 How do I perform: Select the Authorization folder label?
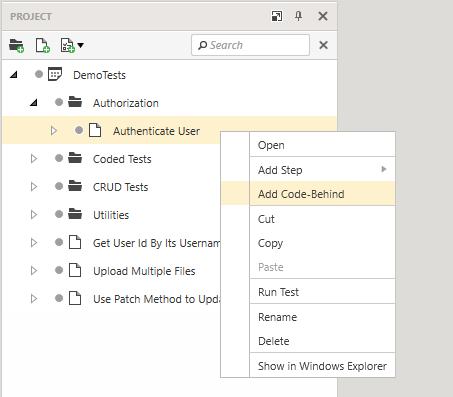point(126,103)
